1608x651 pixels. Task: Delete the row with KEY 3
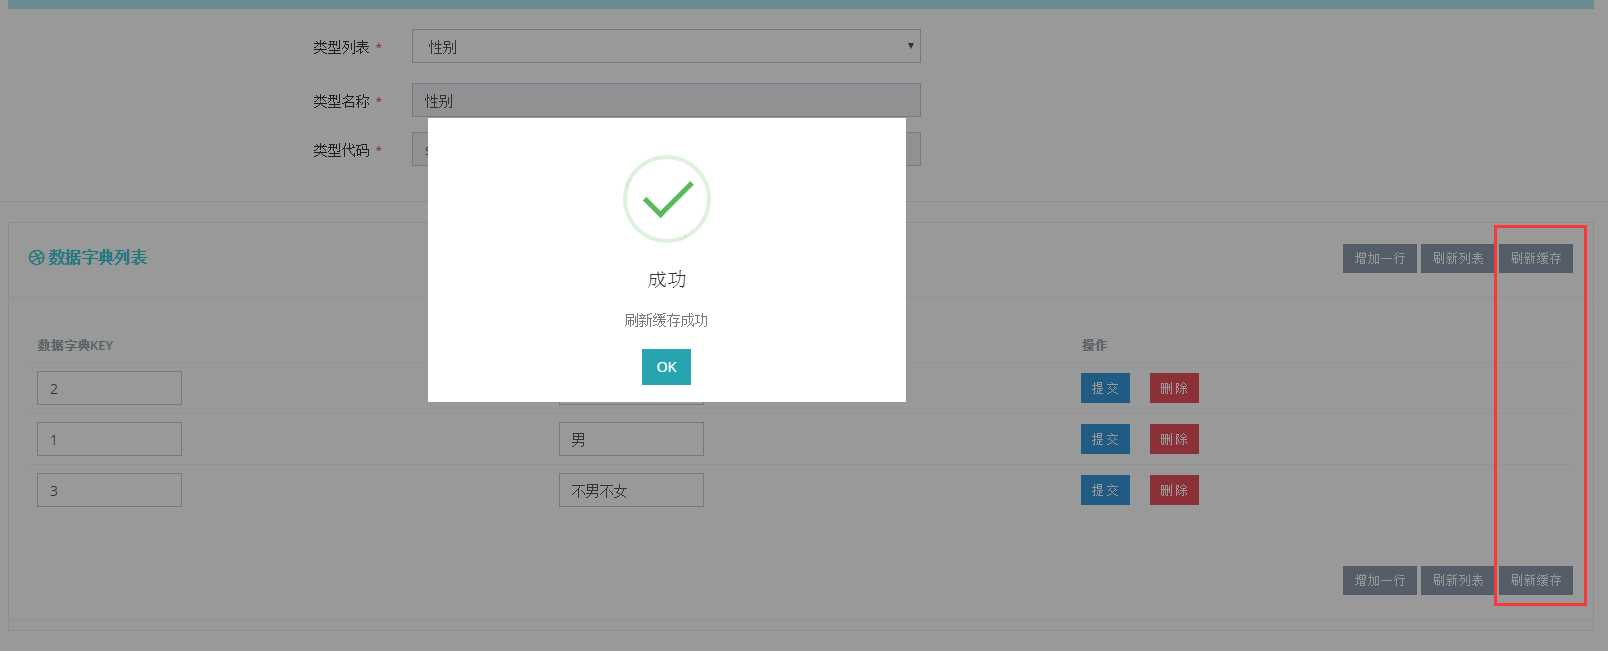point(1174,490)
